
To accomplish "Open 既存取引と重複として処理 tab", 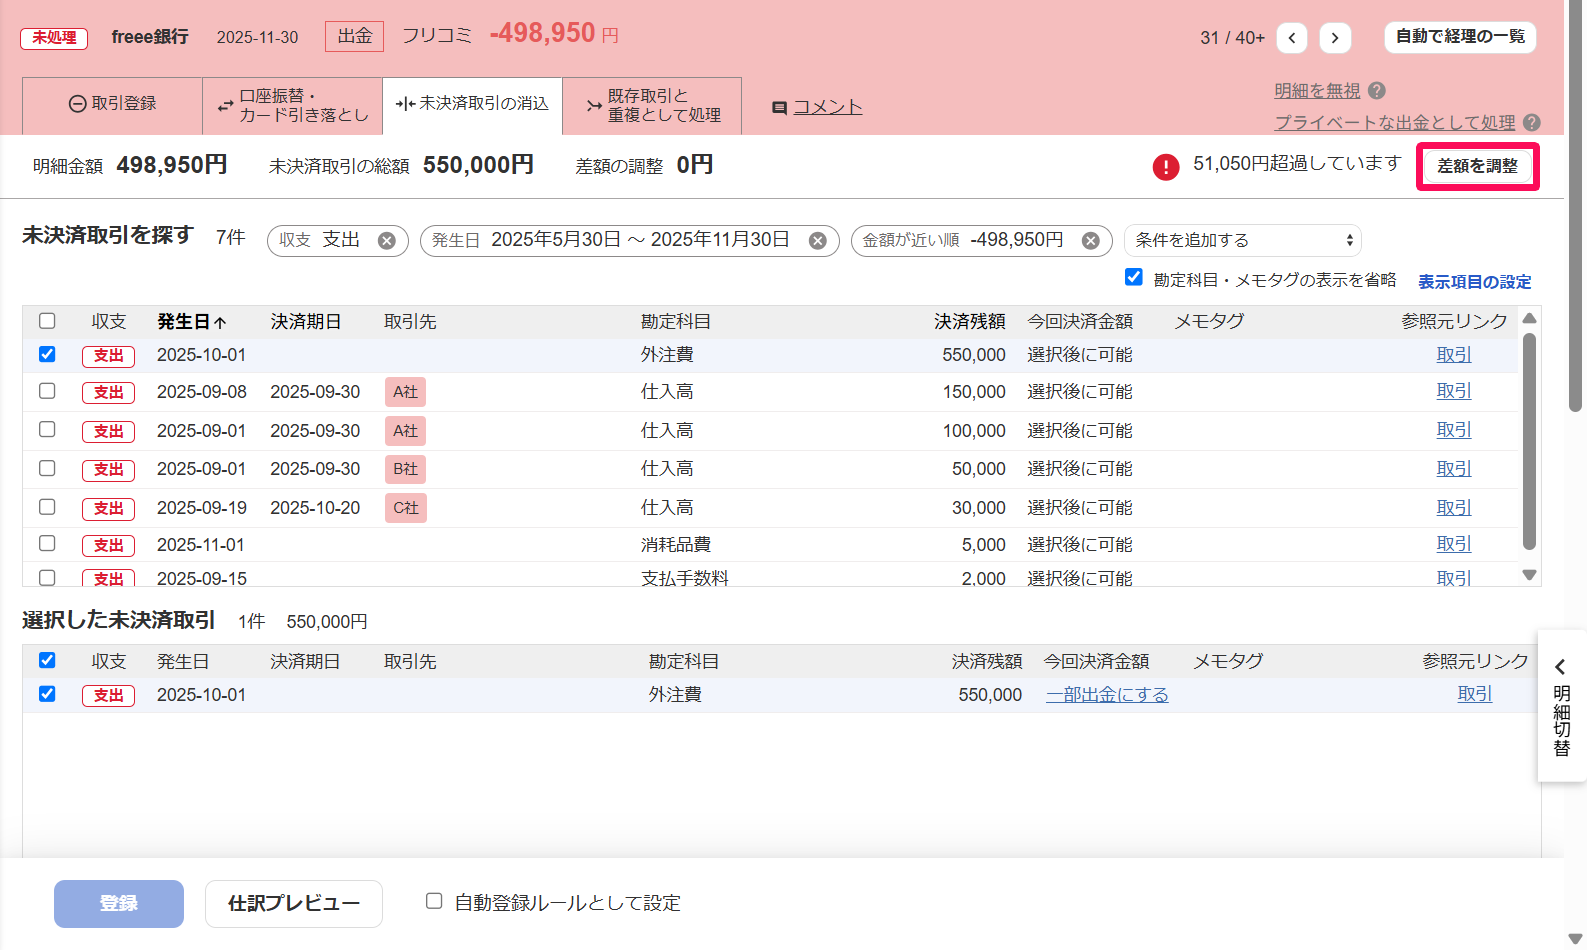I will pyautogui.click(x=652, y=105).
